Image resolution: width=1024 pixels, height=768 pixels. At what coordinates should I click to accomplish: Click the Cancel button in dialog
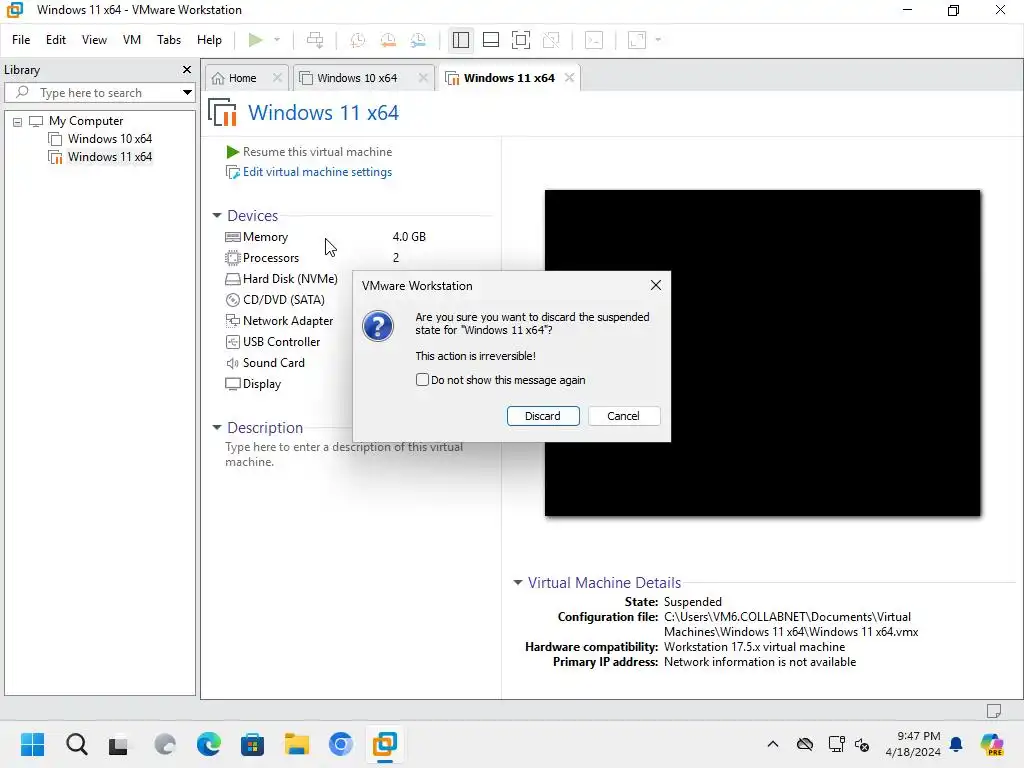click(x=624, y=416)
